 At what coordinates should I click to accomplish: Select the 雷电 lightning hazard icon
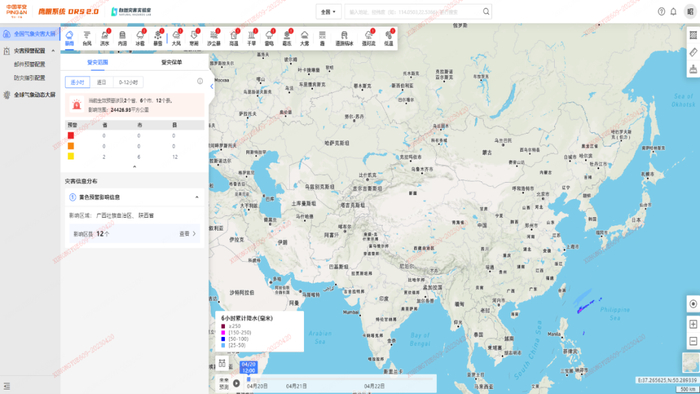pyautogui.click(x=269, y=38)
